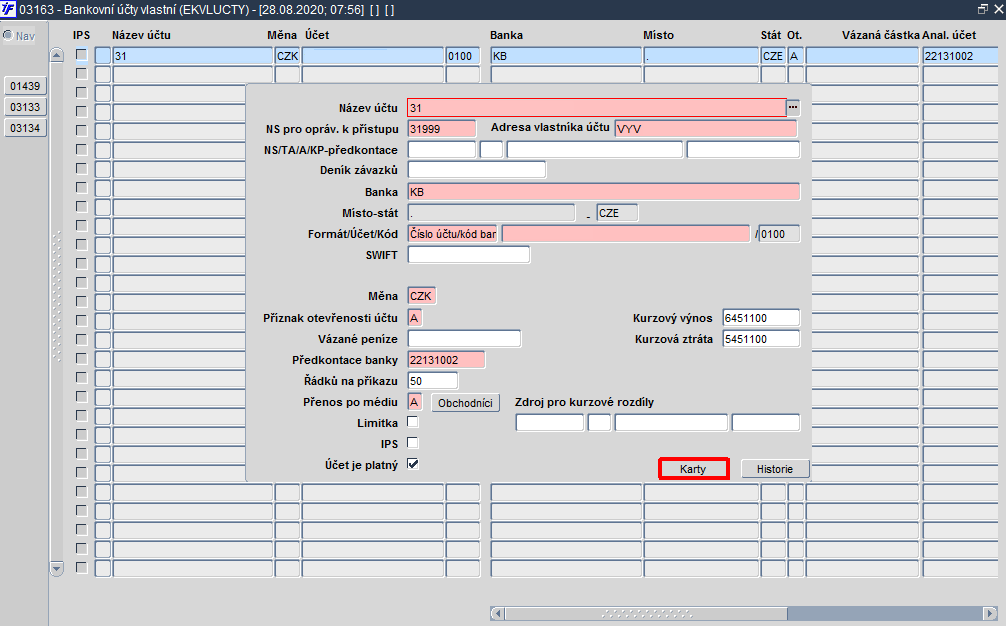Click the Měna field with CZK in form
Image resolution: width=1006 pixels, height=626 pixels.
coord(422,296)
